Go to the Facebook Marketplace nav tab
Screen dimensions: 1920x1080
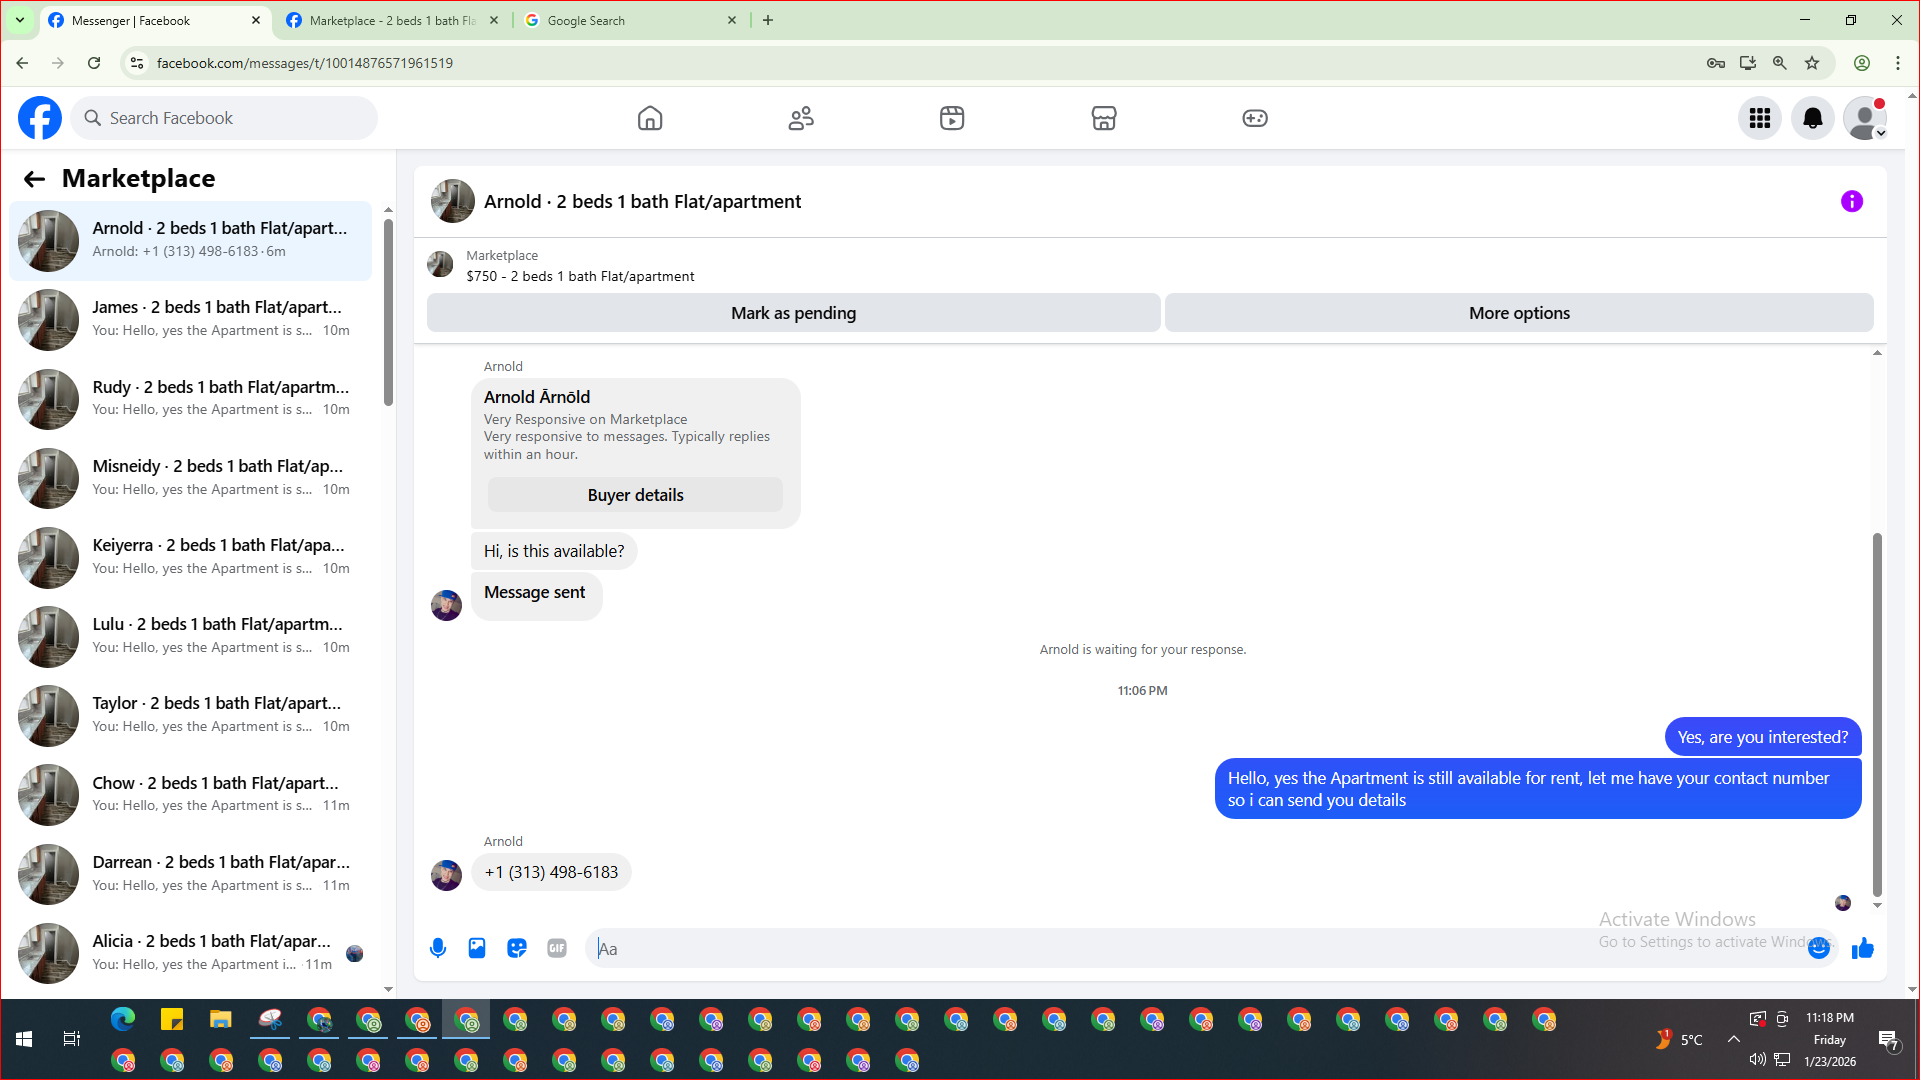[1103, 118]
